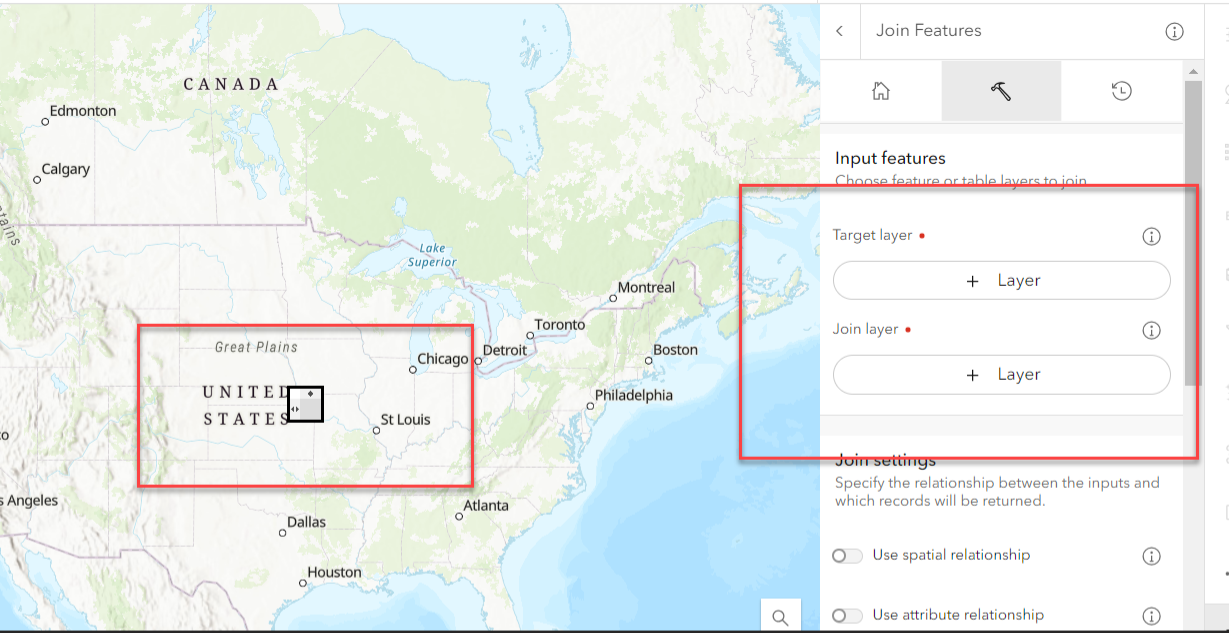Show info for Target layer
The width and height of the screenshot is (1229, 633).
[x=1151, y=237]
